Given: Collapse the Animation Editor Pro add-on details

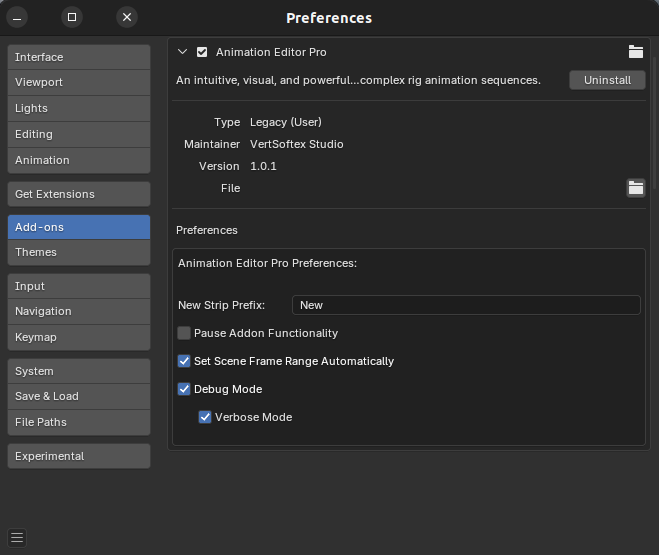Looking at the screenshot, I should 182,52.
